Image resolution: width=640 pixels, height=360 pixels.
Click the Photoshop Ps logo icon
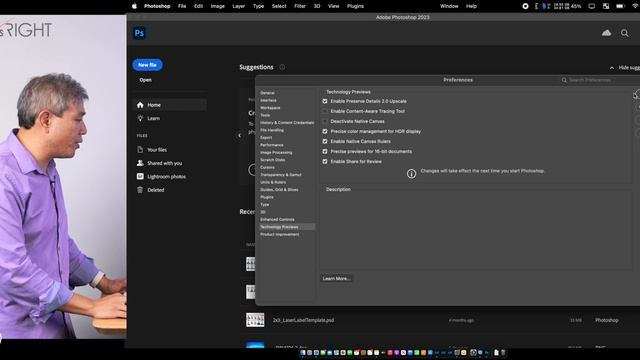tap(139, 33)
